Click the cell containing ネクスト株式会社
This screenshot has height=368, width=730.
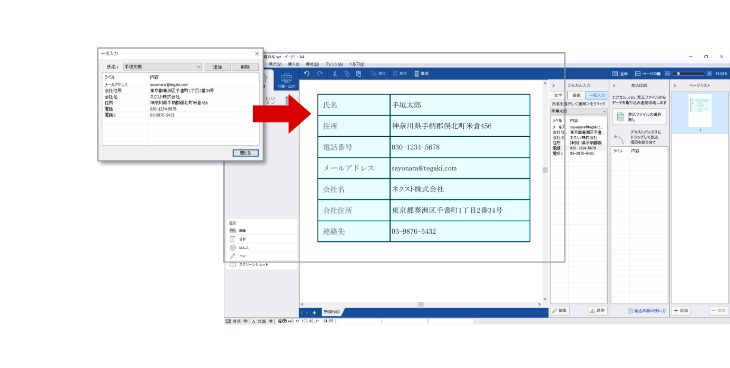point(460,189)
